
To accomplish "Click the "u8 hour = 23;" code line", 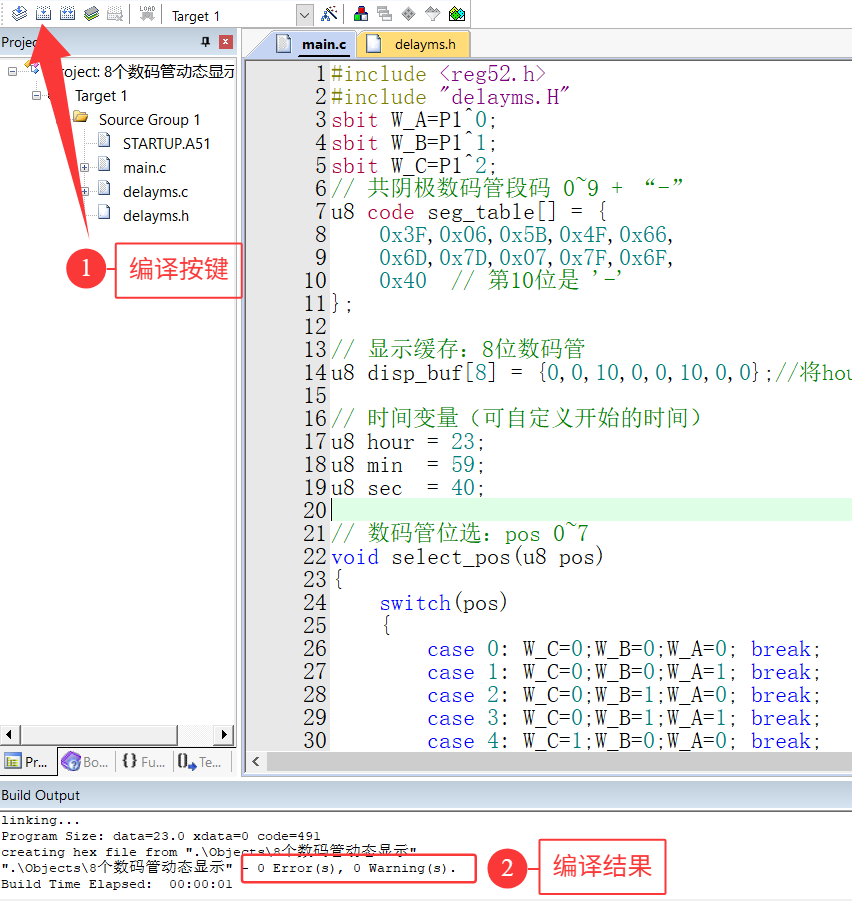I will click(x=408, y=442).
